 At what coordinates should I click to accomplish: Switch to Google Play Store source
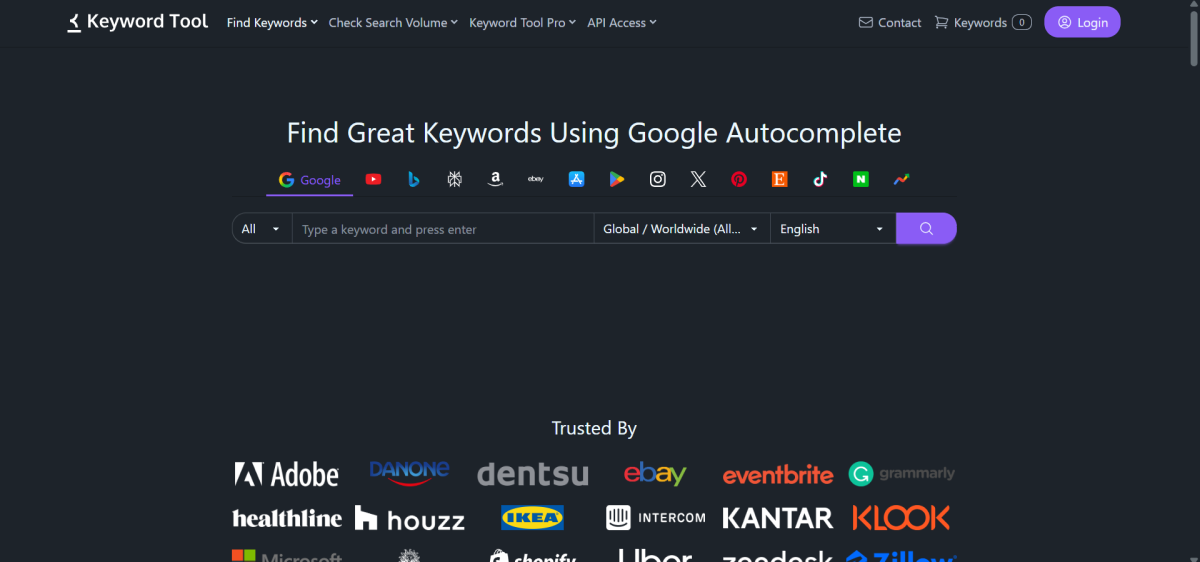tap(617, 179)
